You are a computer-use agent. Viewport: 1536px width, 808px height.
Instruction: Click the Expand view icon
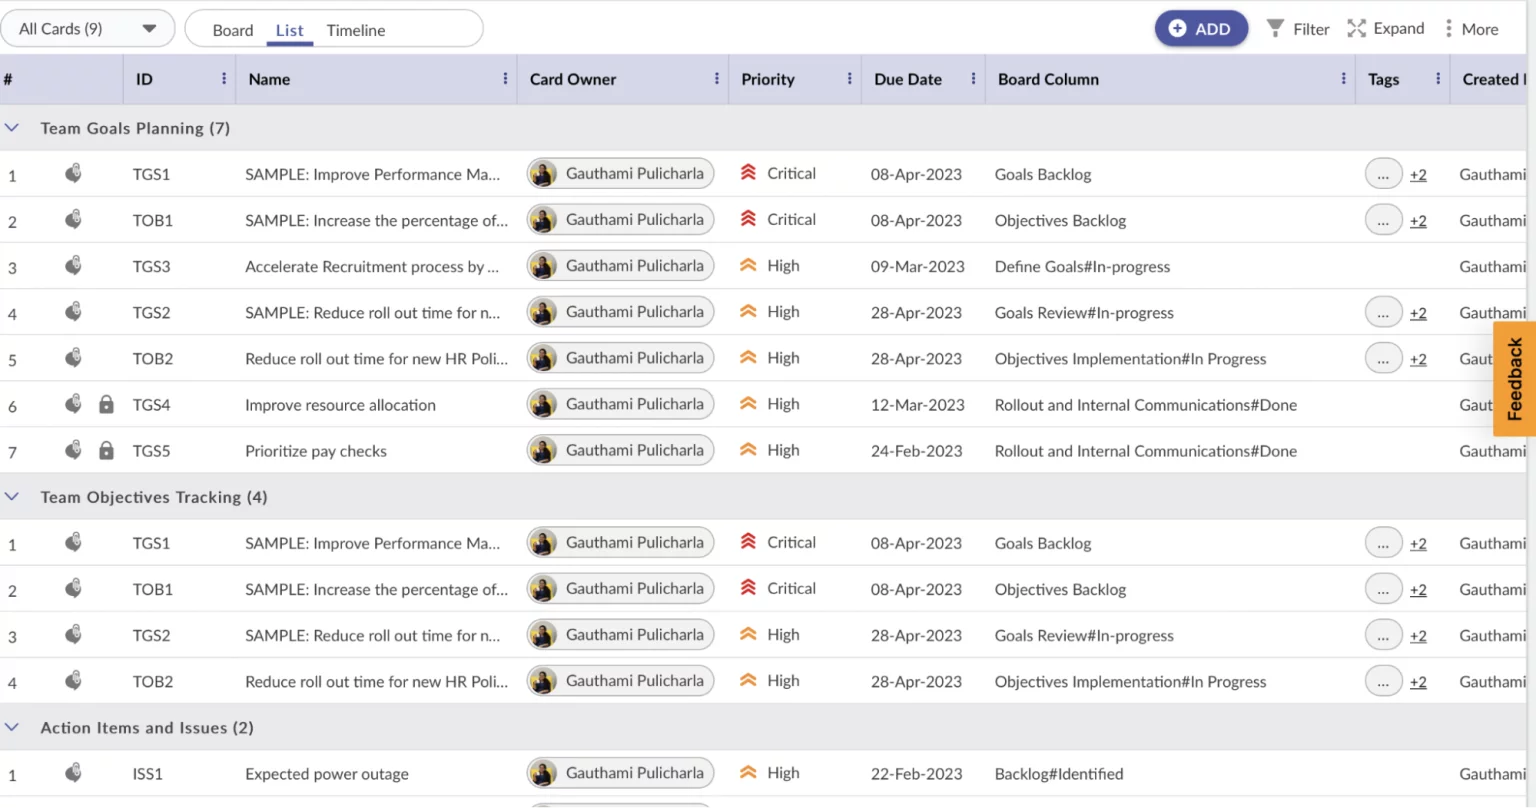point(1357,28)
